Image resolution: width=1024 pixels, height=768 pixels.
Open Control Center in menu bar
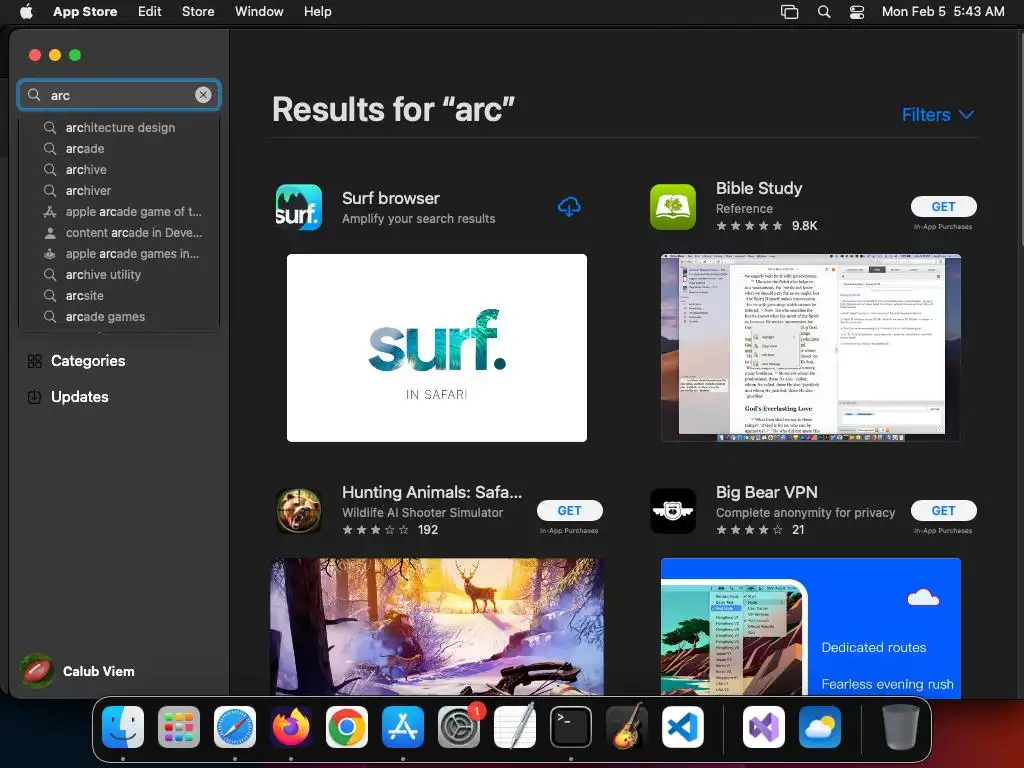(857, 12)
